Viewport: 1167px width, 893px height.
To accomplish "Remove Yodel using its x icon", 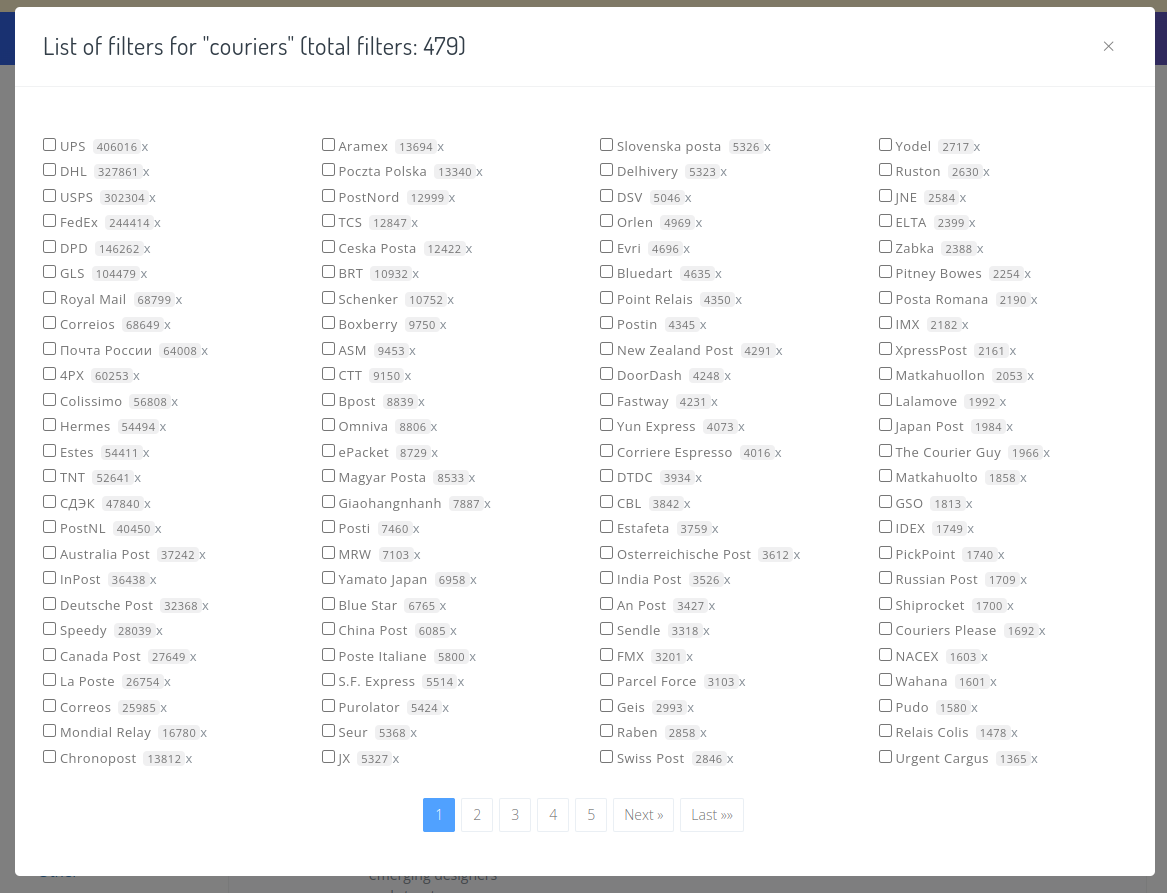I will [977, 147].
